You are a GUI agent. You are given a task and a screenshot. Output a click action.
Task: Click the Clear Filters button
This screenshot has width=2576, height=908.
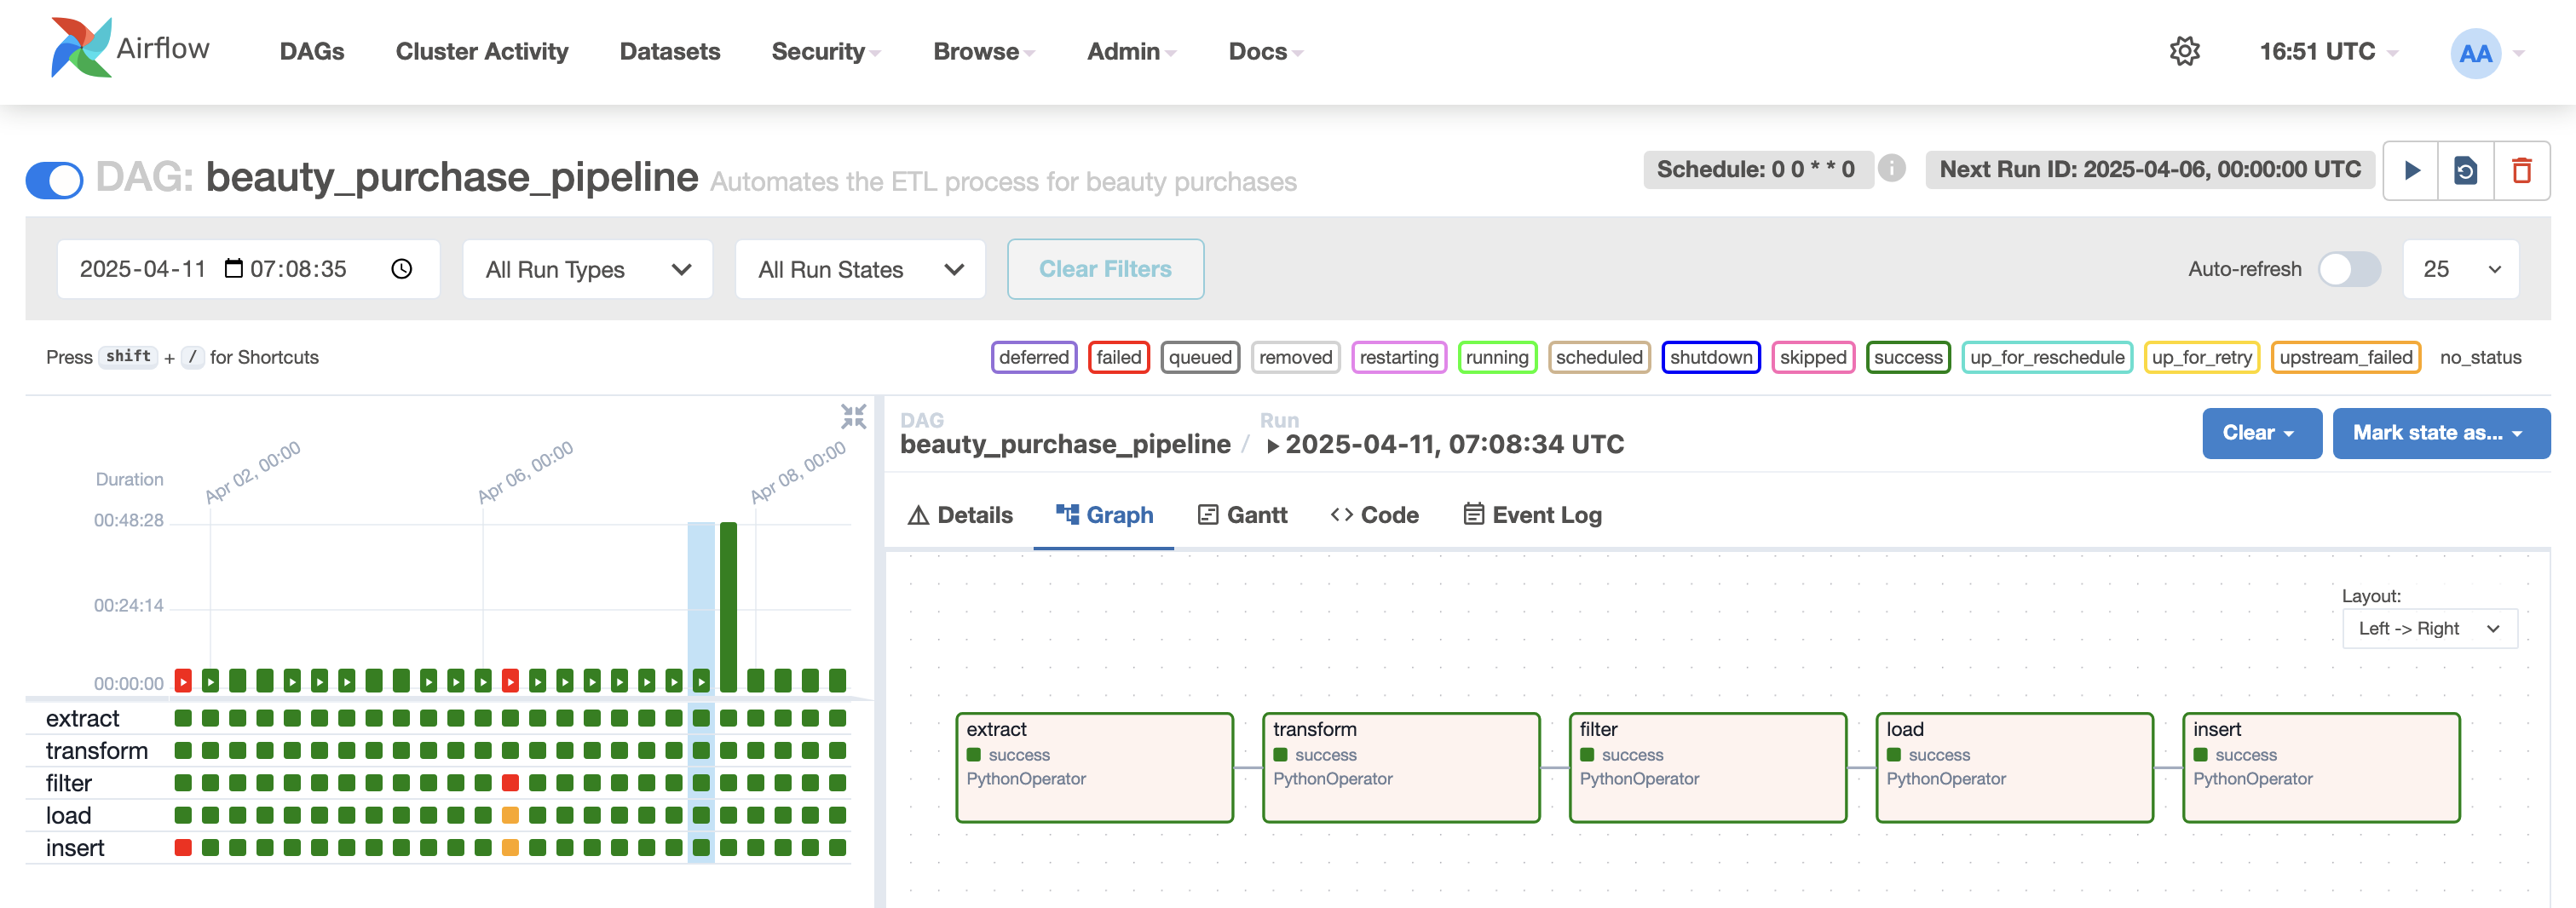(1104, 269)
